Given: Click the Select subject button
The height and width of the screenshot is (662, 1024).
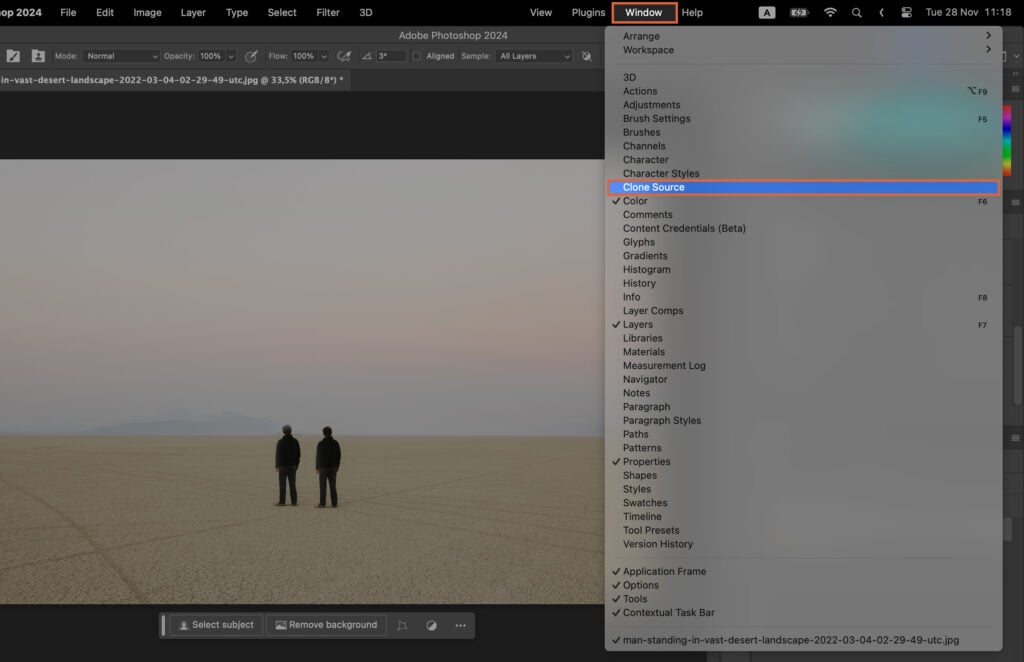Looking at the screenshot, I should point(215,624).
